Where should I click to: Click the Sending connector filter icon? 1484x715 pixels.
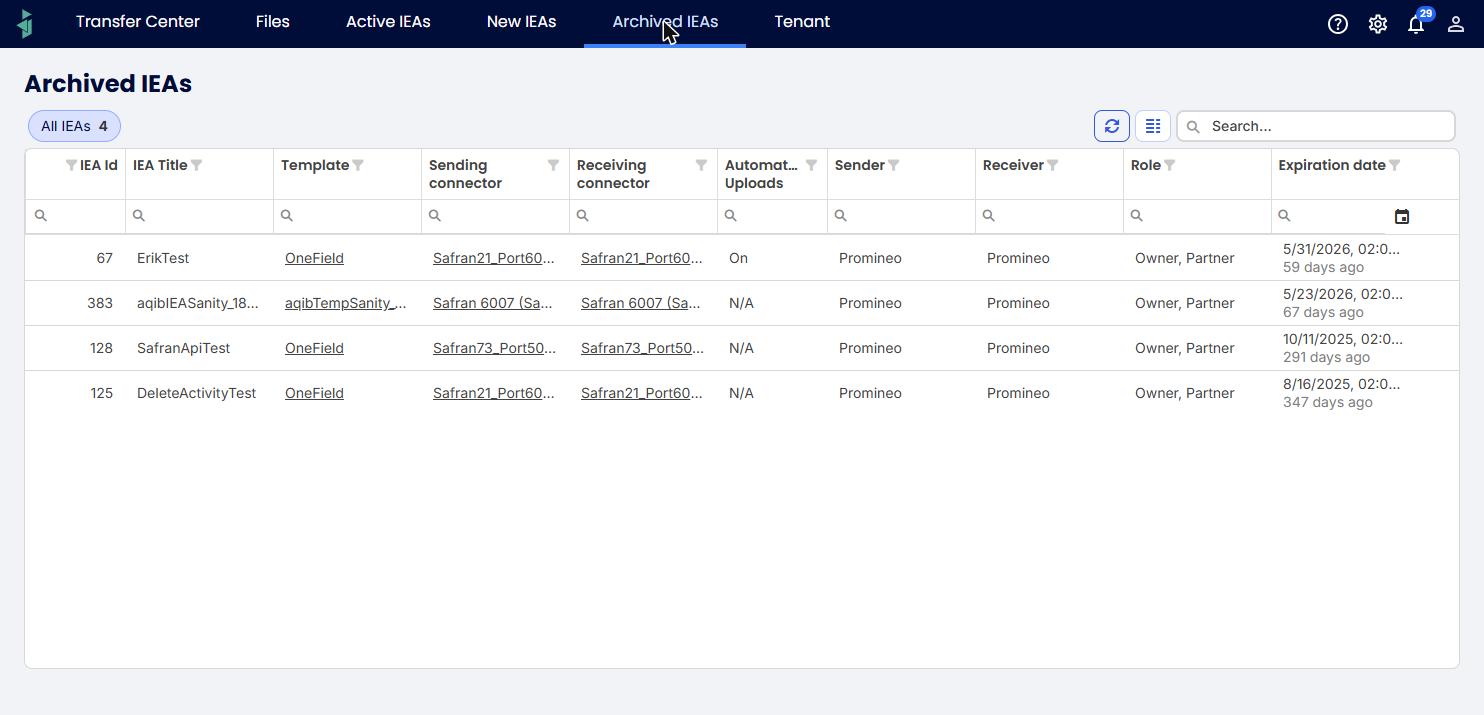[553, 165]
